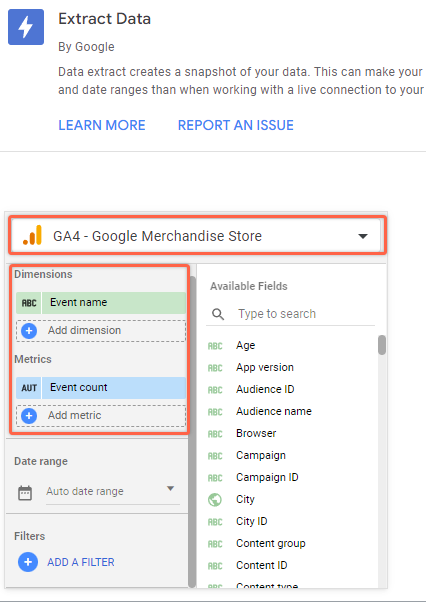426x613 pixels.
Task: Click the magnifier search icon in Available Fields
Action: pos(218,314)
